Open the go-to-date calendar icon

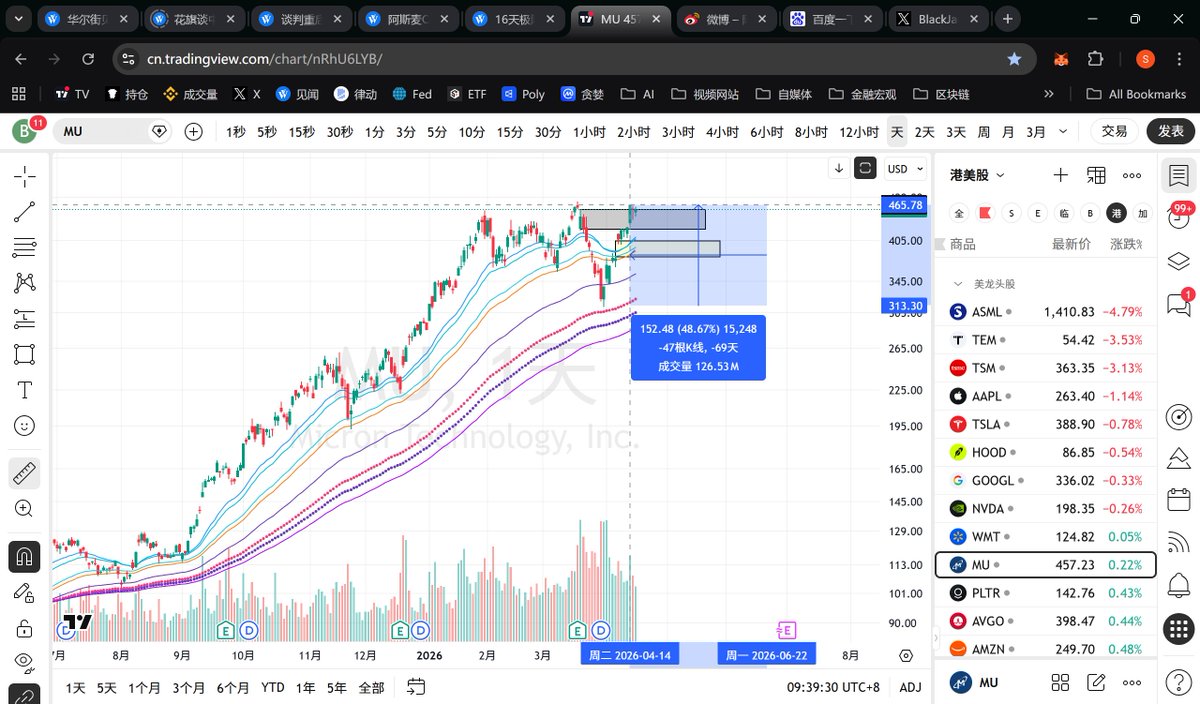tap(417, 687)
